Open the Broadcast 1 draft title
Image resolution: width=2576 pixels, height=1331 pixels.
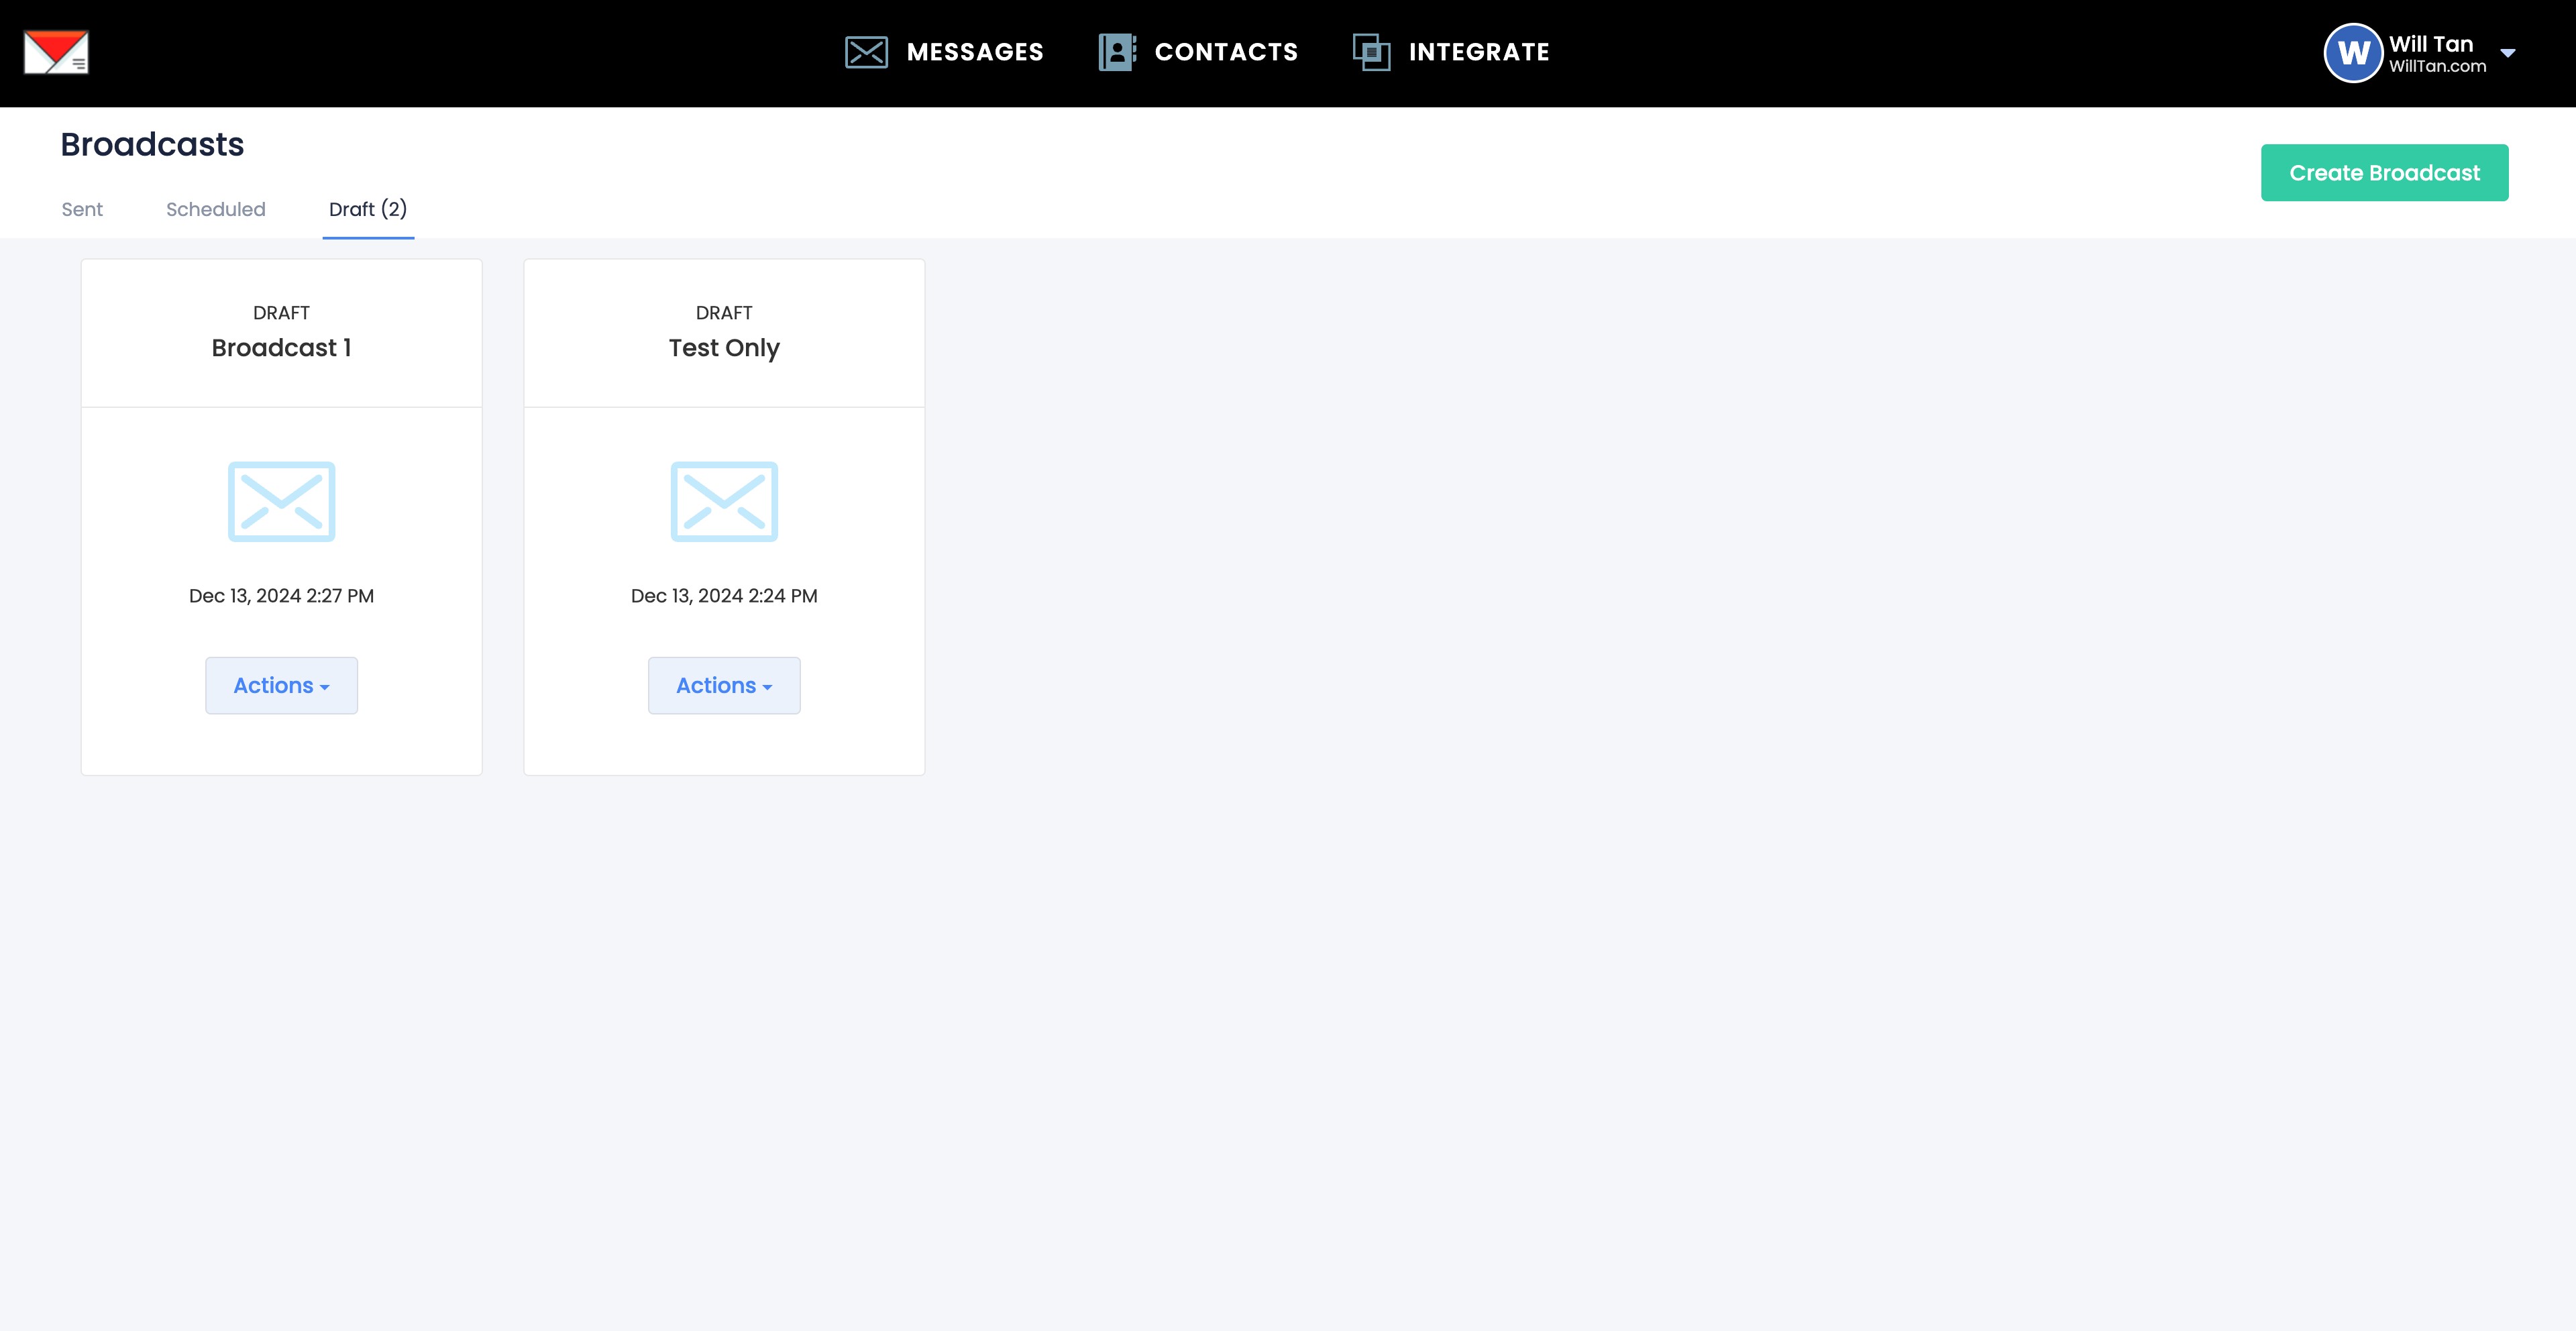click(281, 348)
